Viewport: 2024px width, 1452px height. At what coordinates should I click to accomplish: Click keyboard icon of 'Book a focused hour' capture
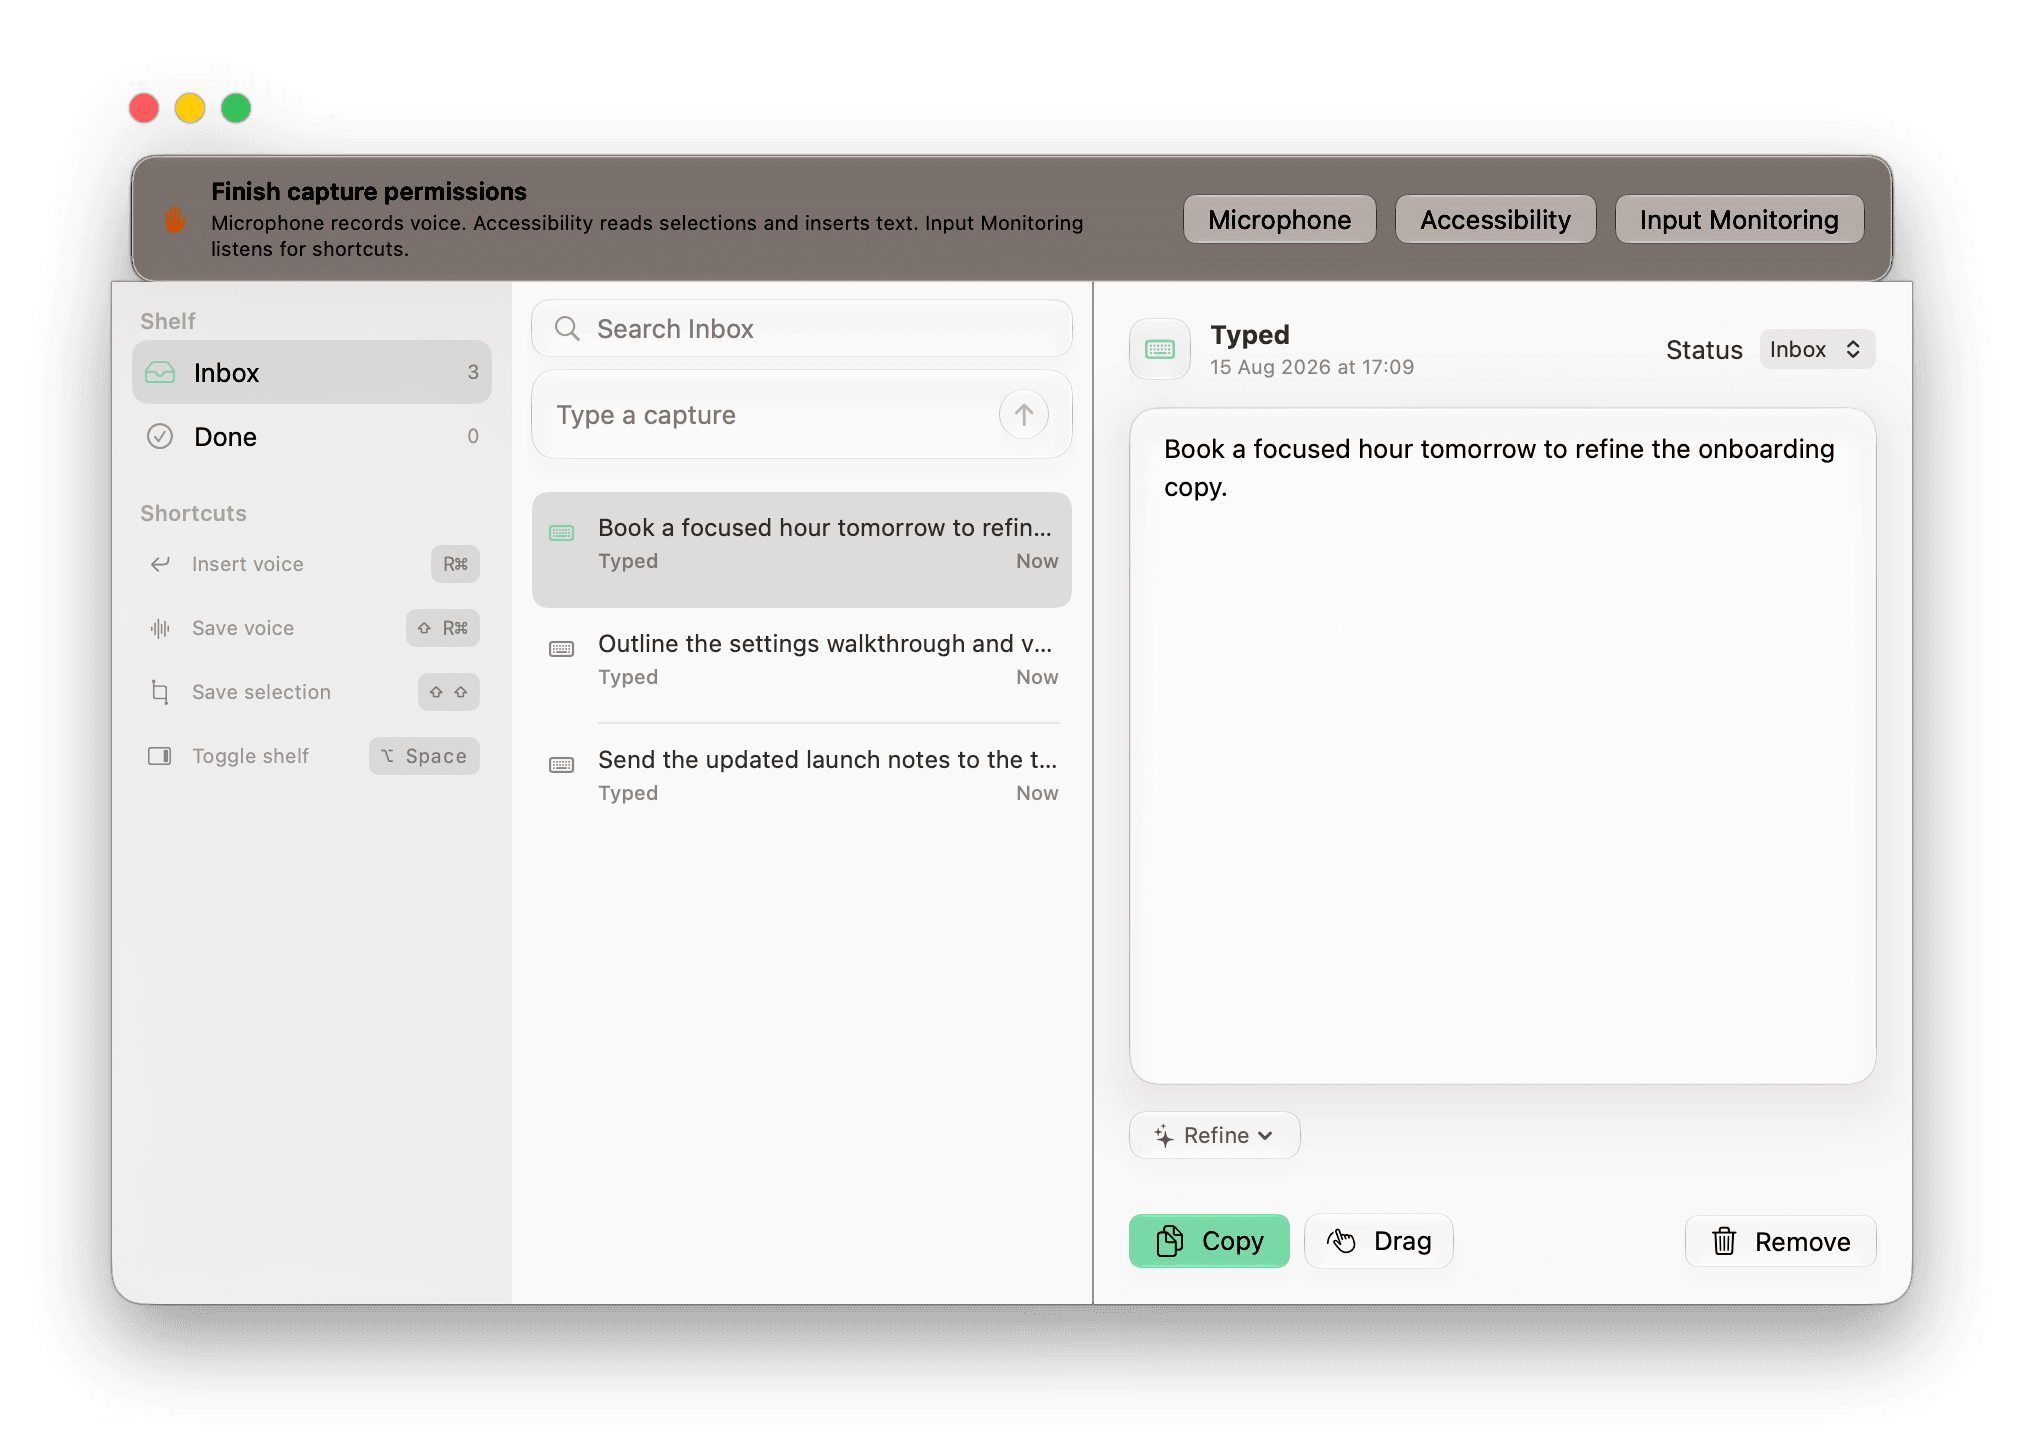click(562, 533)
